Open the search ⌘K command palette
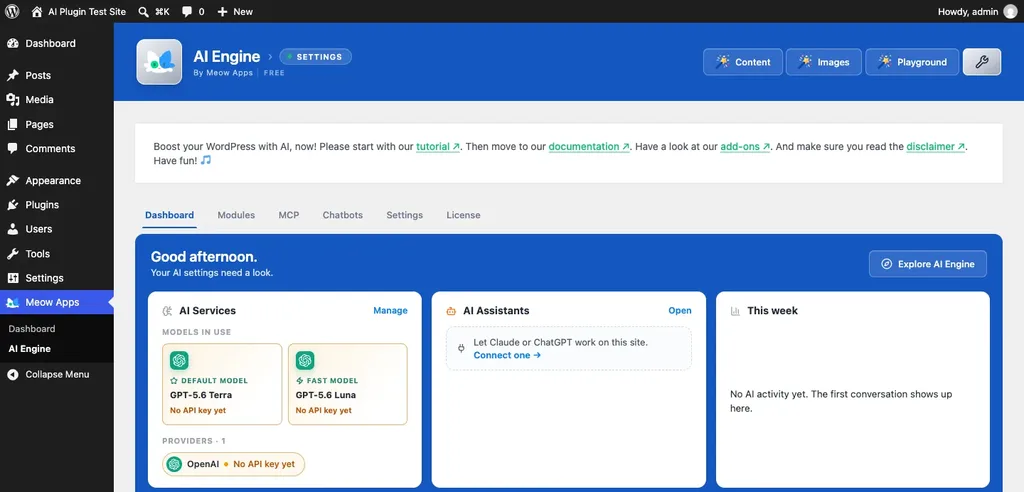Viewport: 1024px width, 492px height. pos(154,12)
